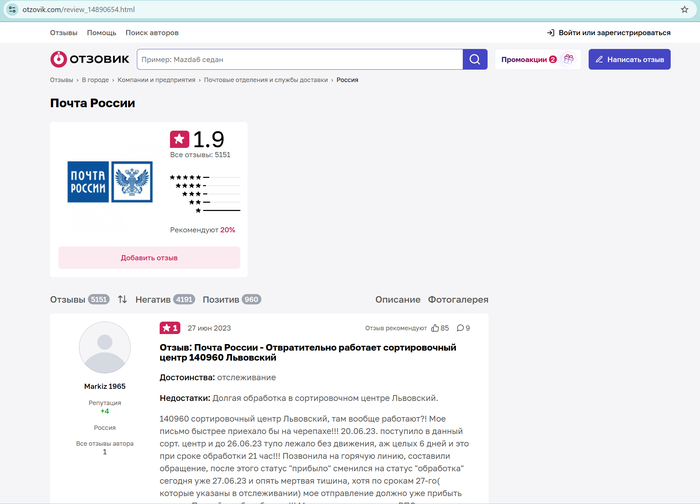Screen dimensions: 700x504
Task: Go to Почтовые отделения и службы доставки breadcrumb
Action: coord(266,80)
